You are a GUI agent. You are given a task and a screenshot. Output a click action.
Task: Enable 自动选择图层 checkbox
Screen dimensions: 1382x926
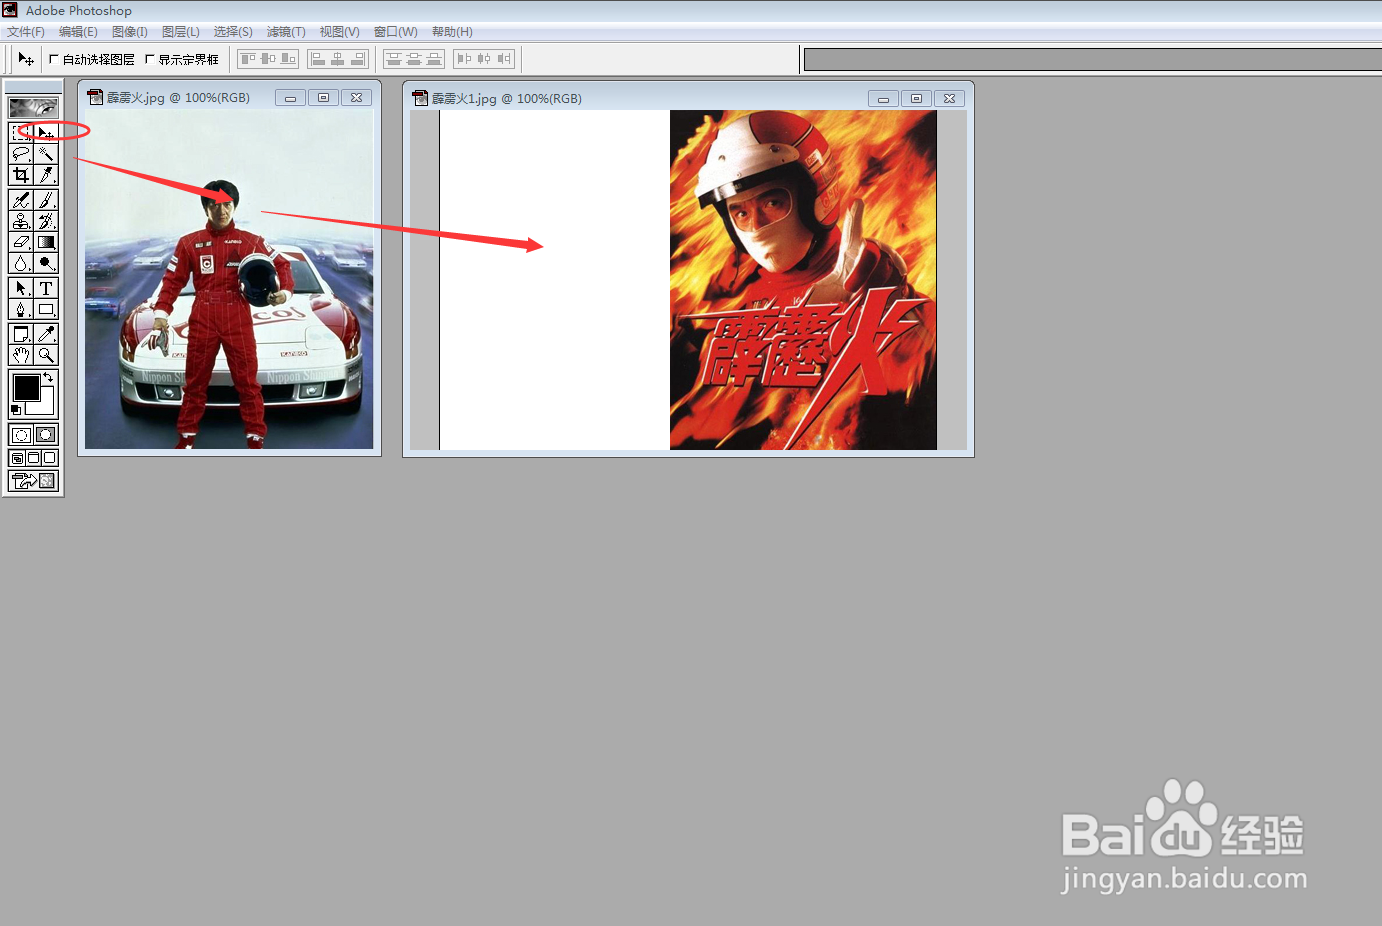tap(54, 59)
